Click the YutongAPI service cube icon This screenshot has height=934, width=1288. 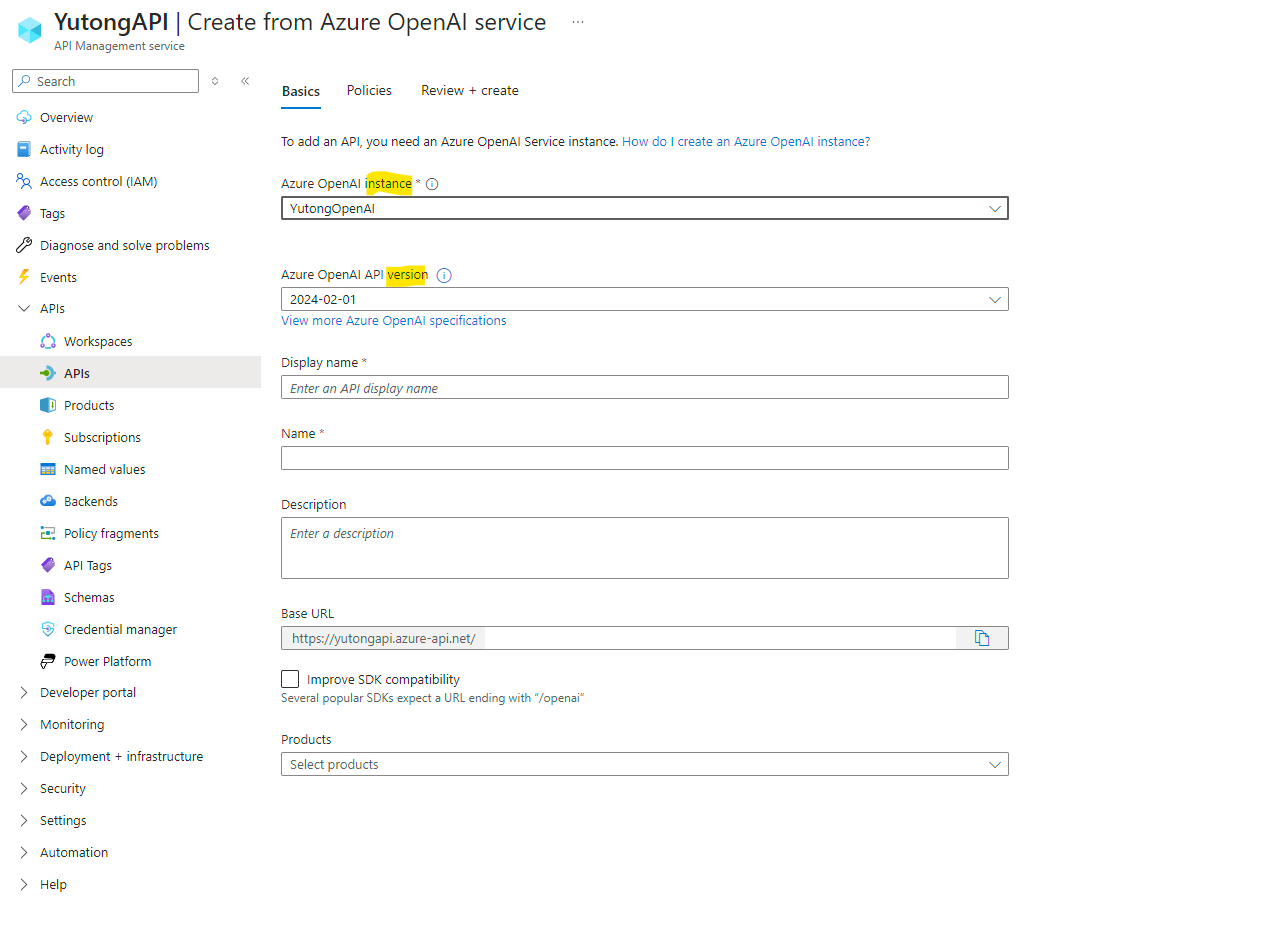coord(30,30)
